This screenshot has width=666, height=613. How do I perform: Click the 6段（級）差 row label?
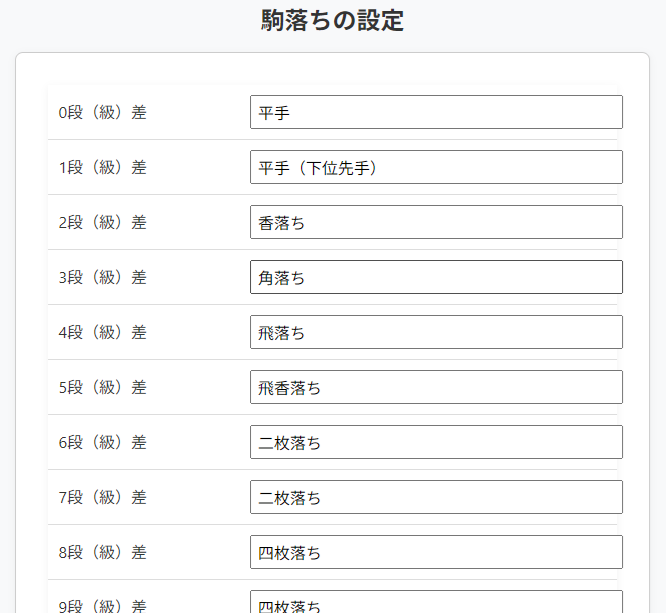102,443
